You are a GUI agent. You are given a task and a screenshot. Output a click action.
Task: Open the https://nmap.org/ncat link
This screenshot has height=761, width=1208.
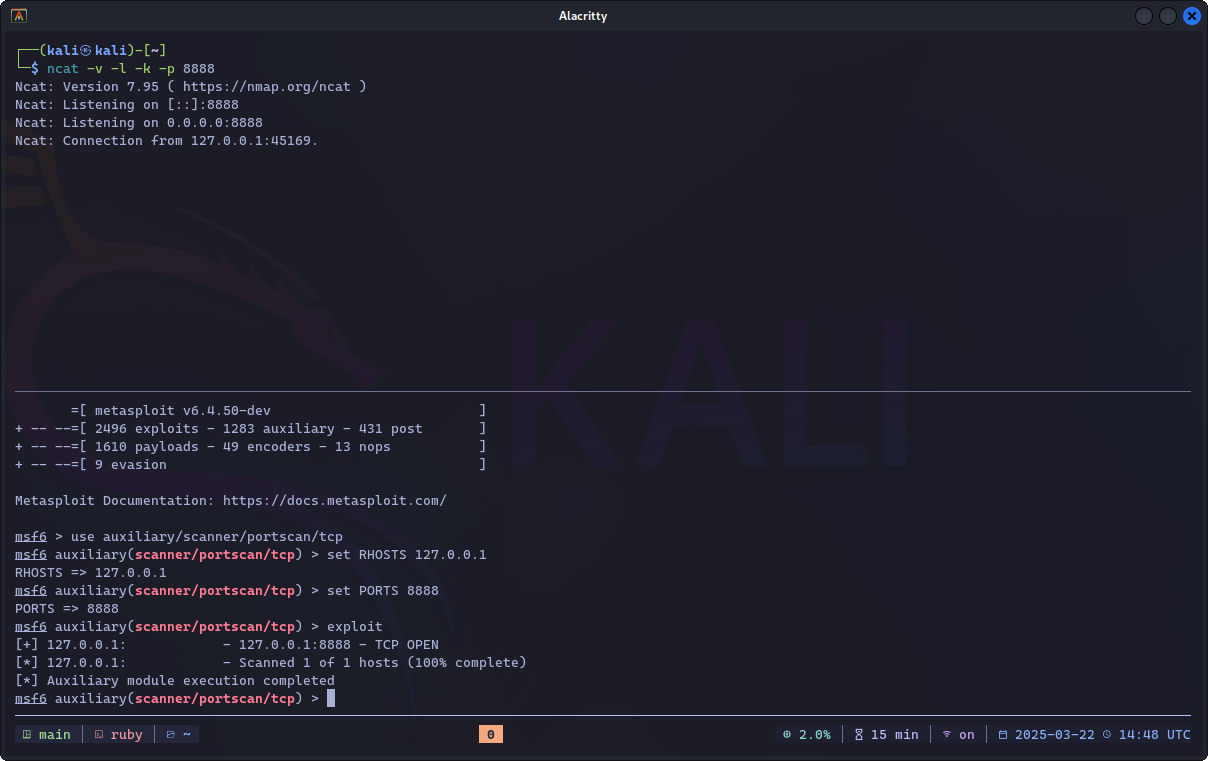[x=267, y=86]
